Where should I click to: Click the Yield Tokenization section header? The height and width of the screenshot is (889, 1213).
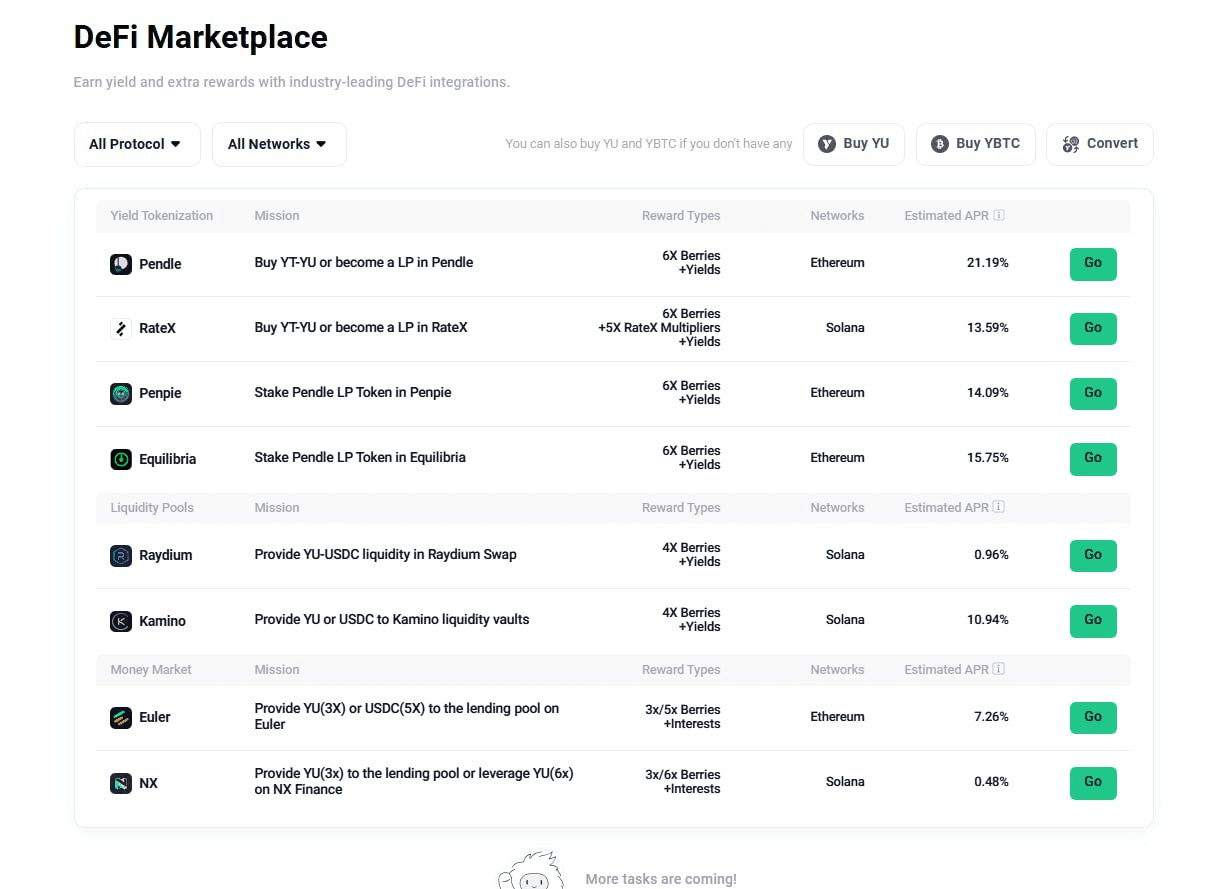coord(162,215)
